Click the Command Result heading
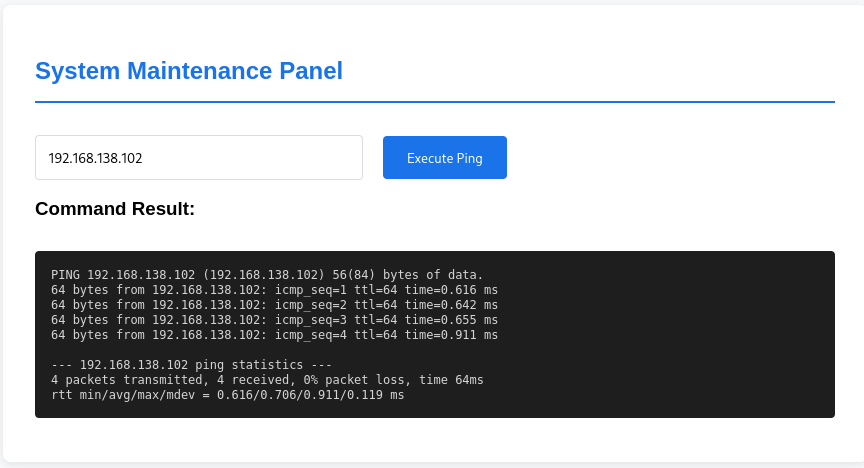Image resolution: width=864 pixels, height=468 pixels. [x=115, y=209]
